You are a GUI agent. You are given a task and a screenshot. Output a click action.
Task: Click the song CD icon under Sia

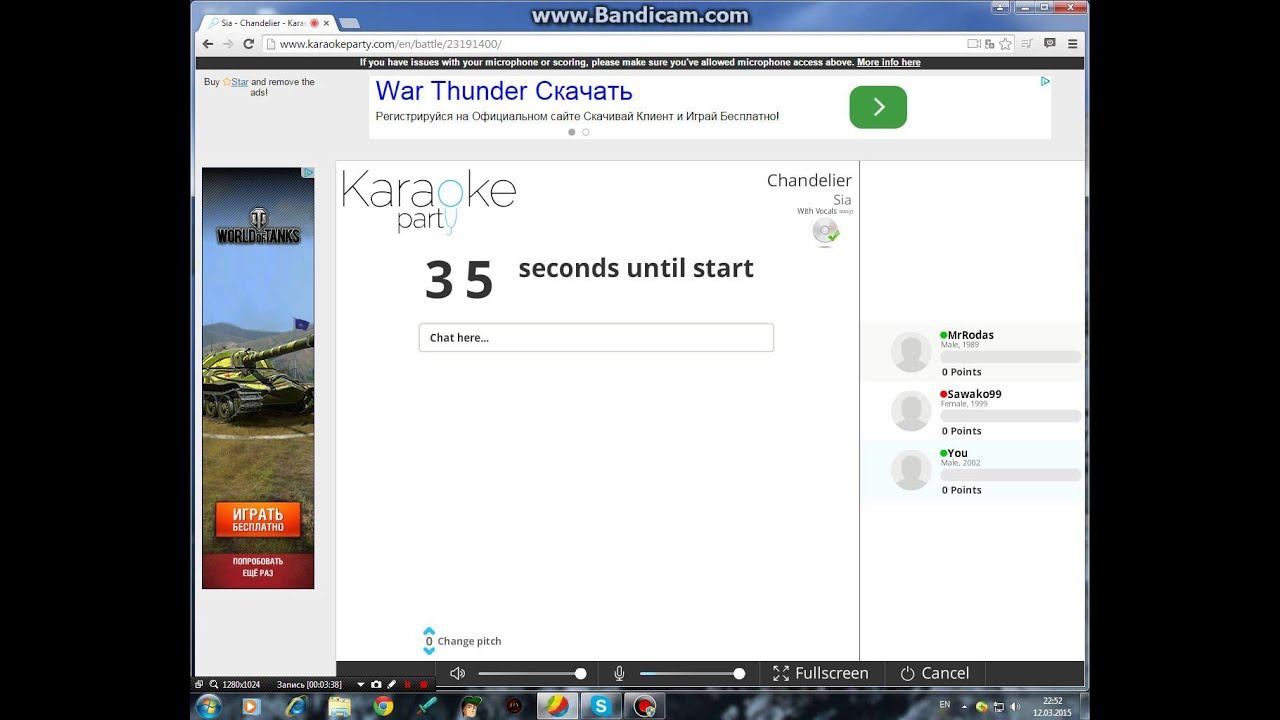pos(825,233)
